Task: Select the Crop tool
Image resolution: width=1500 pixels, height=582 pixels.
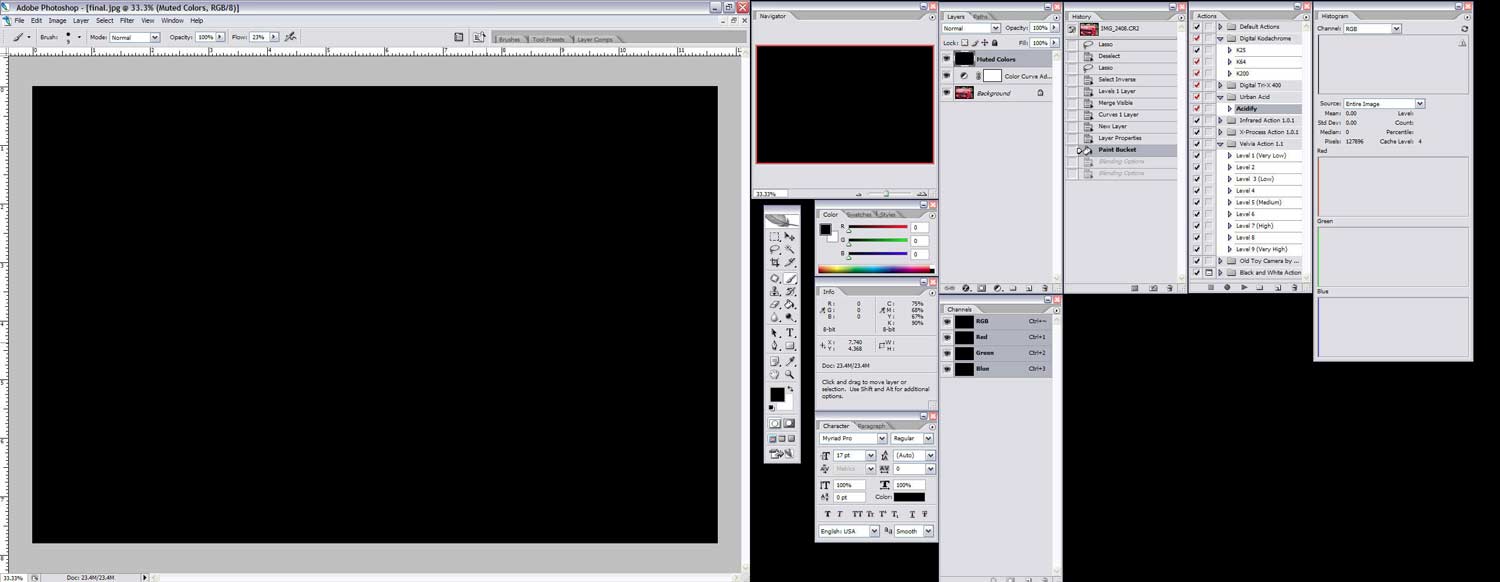Action: [775, 263]
